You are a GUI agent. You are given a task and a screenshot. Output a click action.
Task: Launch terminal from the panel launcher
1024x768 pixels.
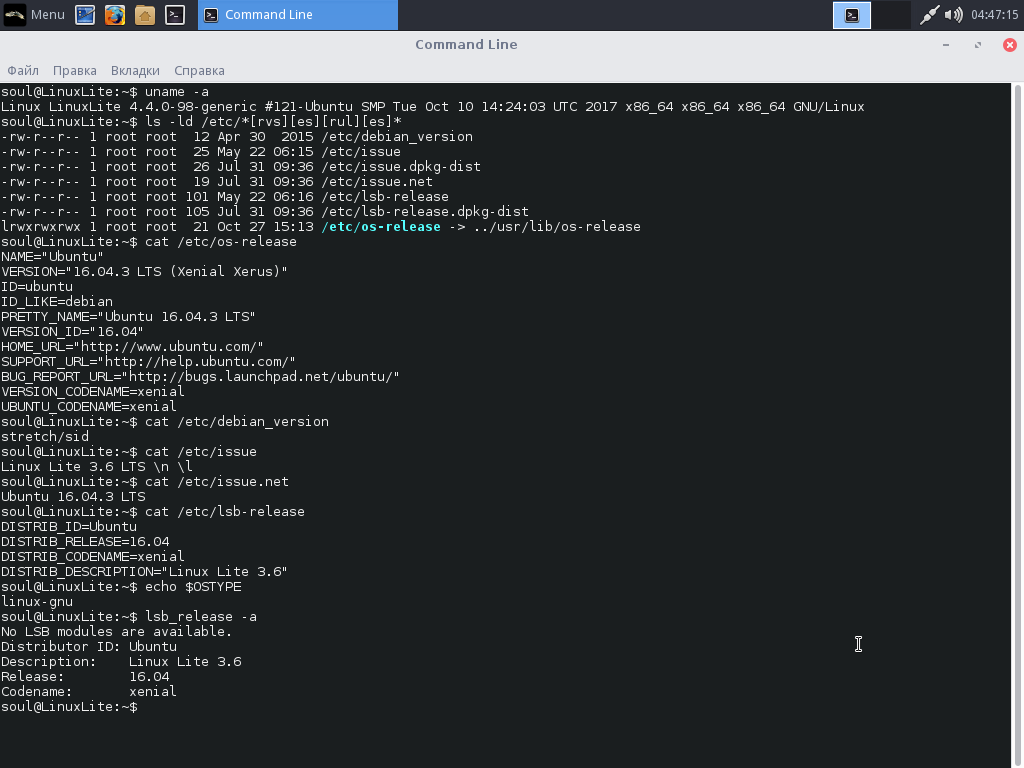pyautogui.click(x=175, y=14)
